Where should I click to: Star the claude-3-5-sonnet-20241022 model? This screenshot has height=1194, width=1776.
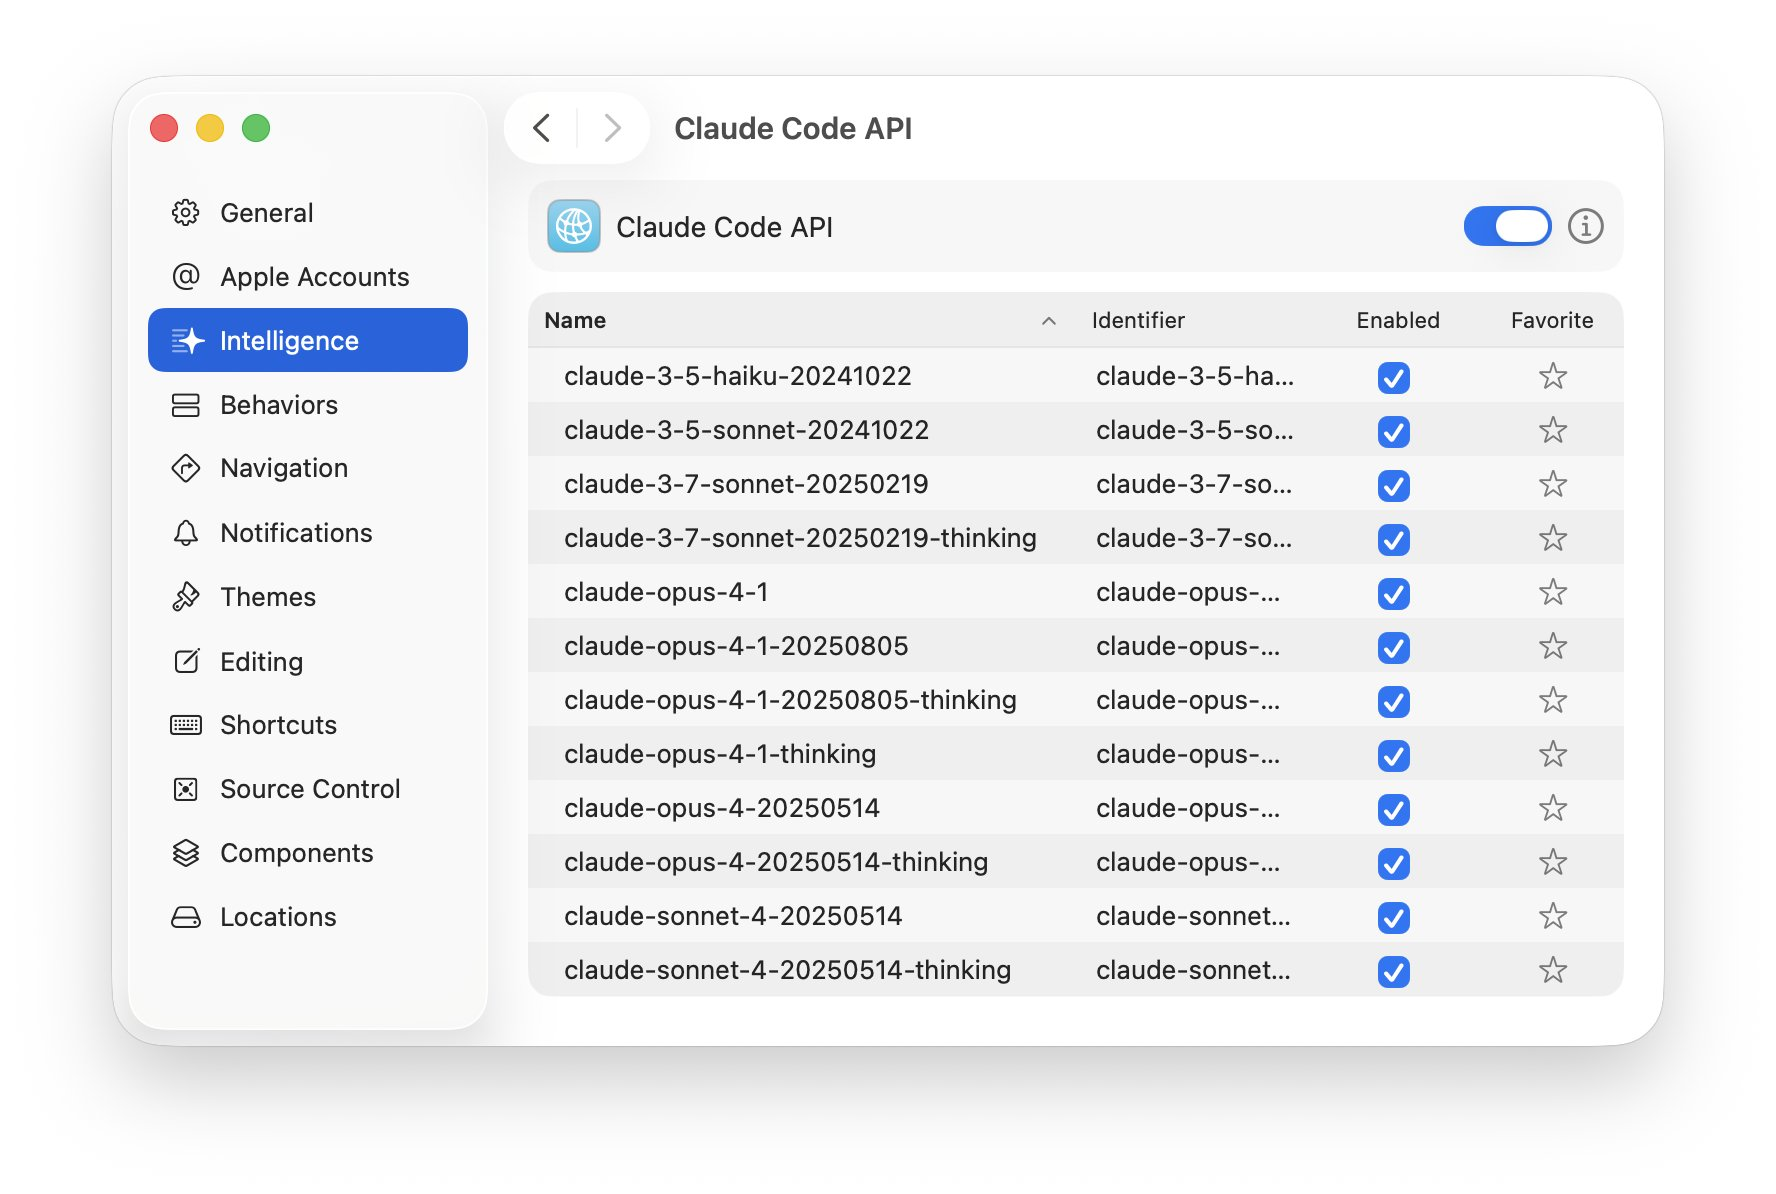coord(1553,430)
